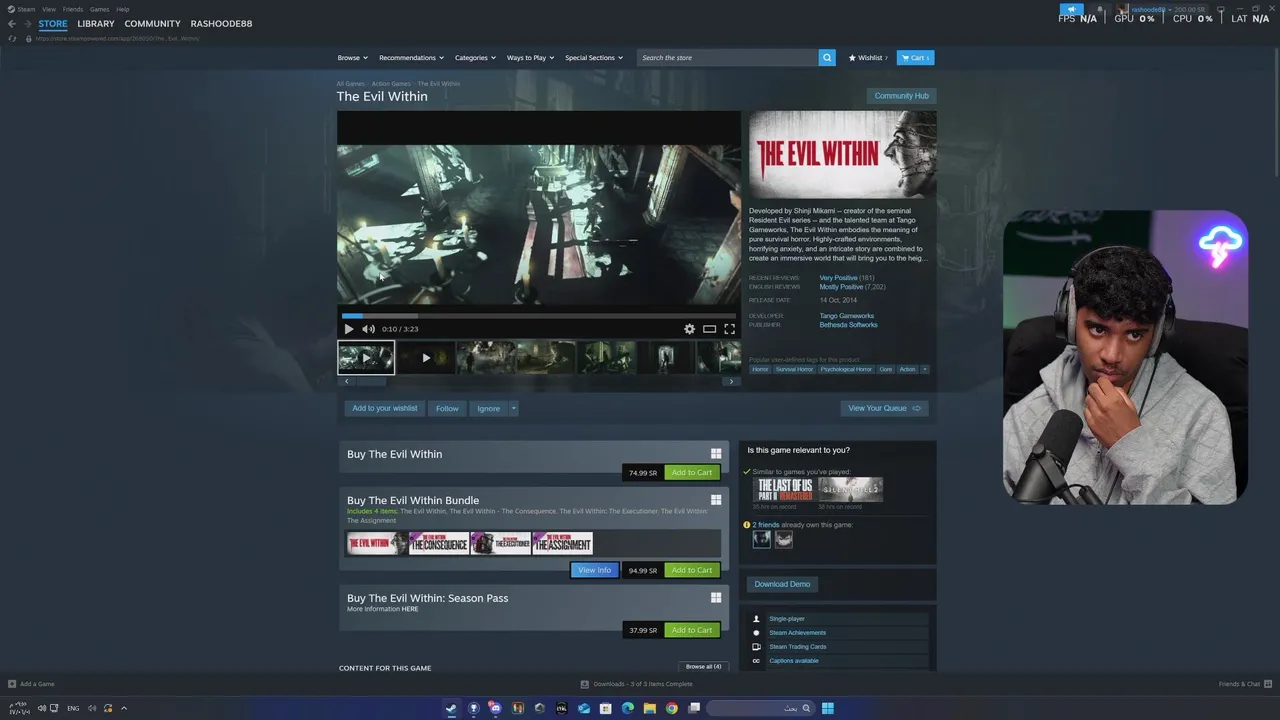
Task: Click the Survival Horror tag
Action: point(794,369)
